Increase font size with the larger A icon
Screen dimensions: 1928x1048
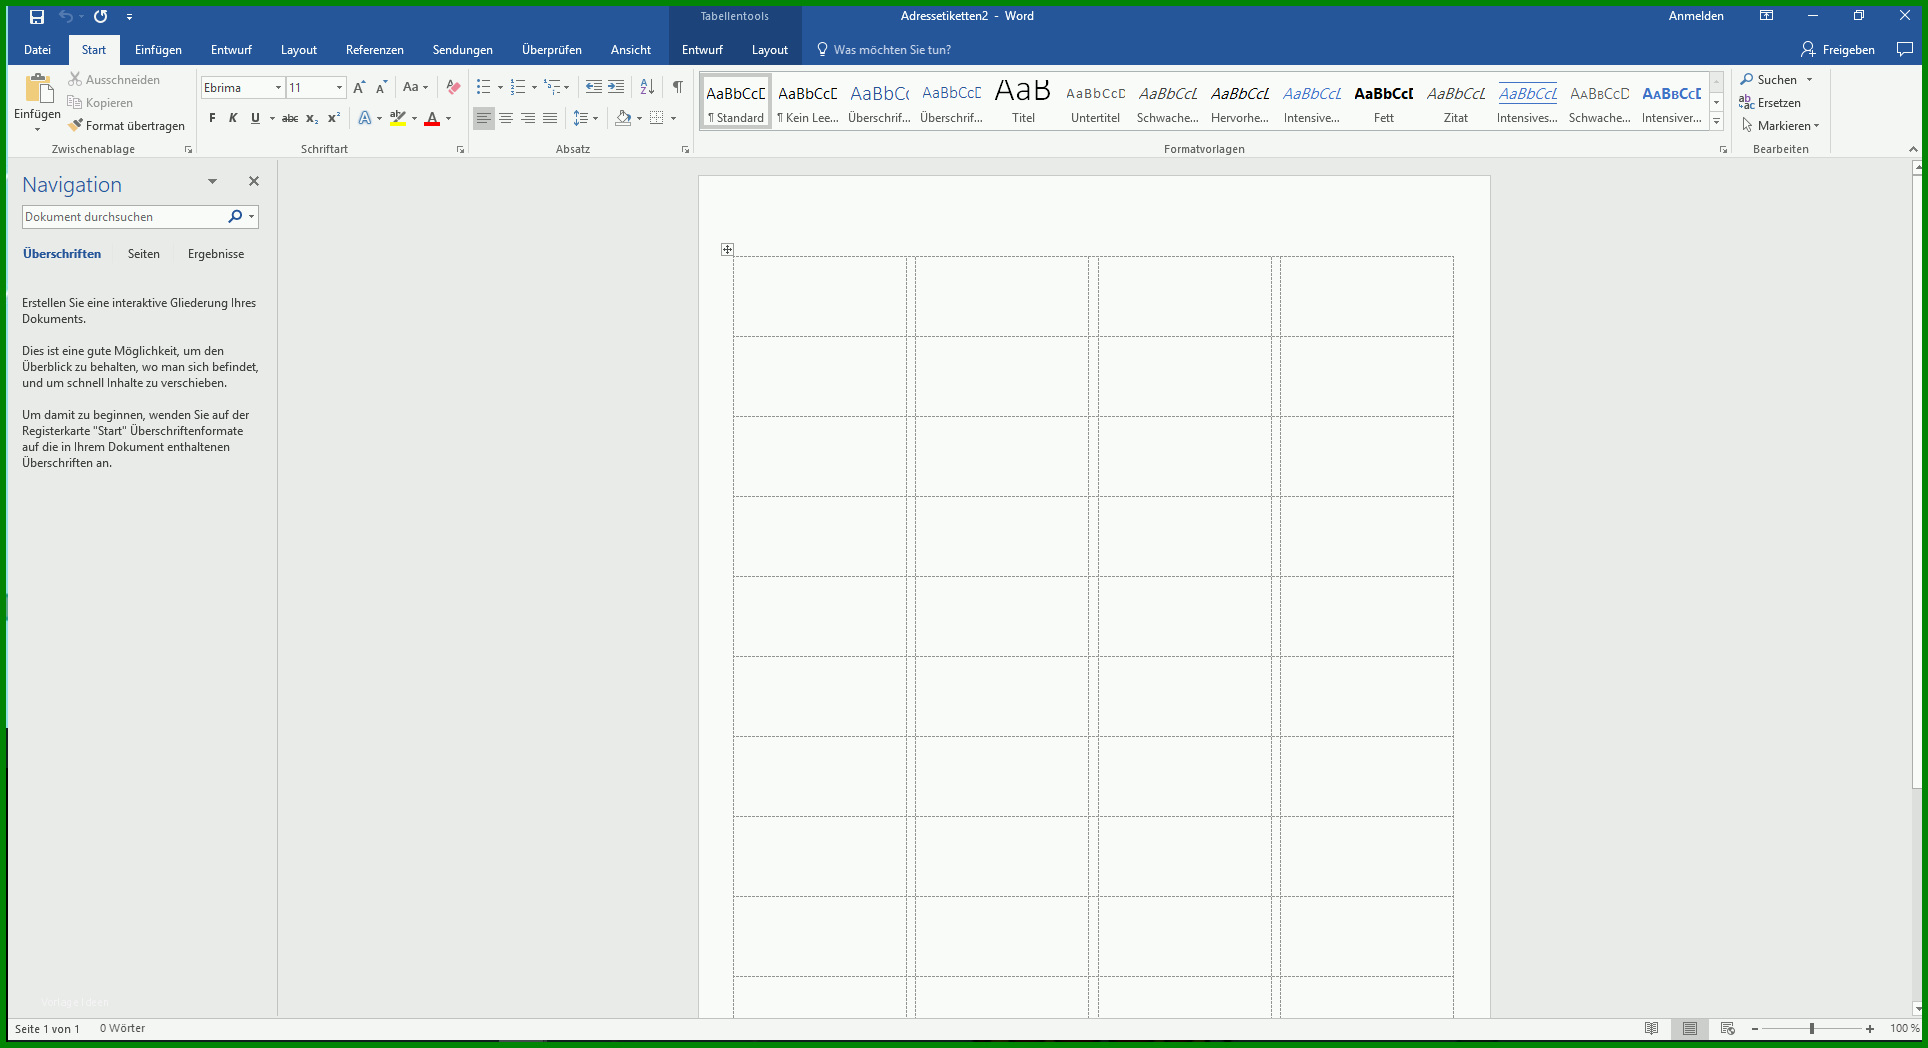[359, 87]
